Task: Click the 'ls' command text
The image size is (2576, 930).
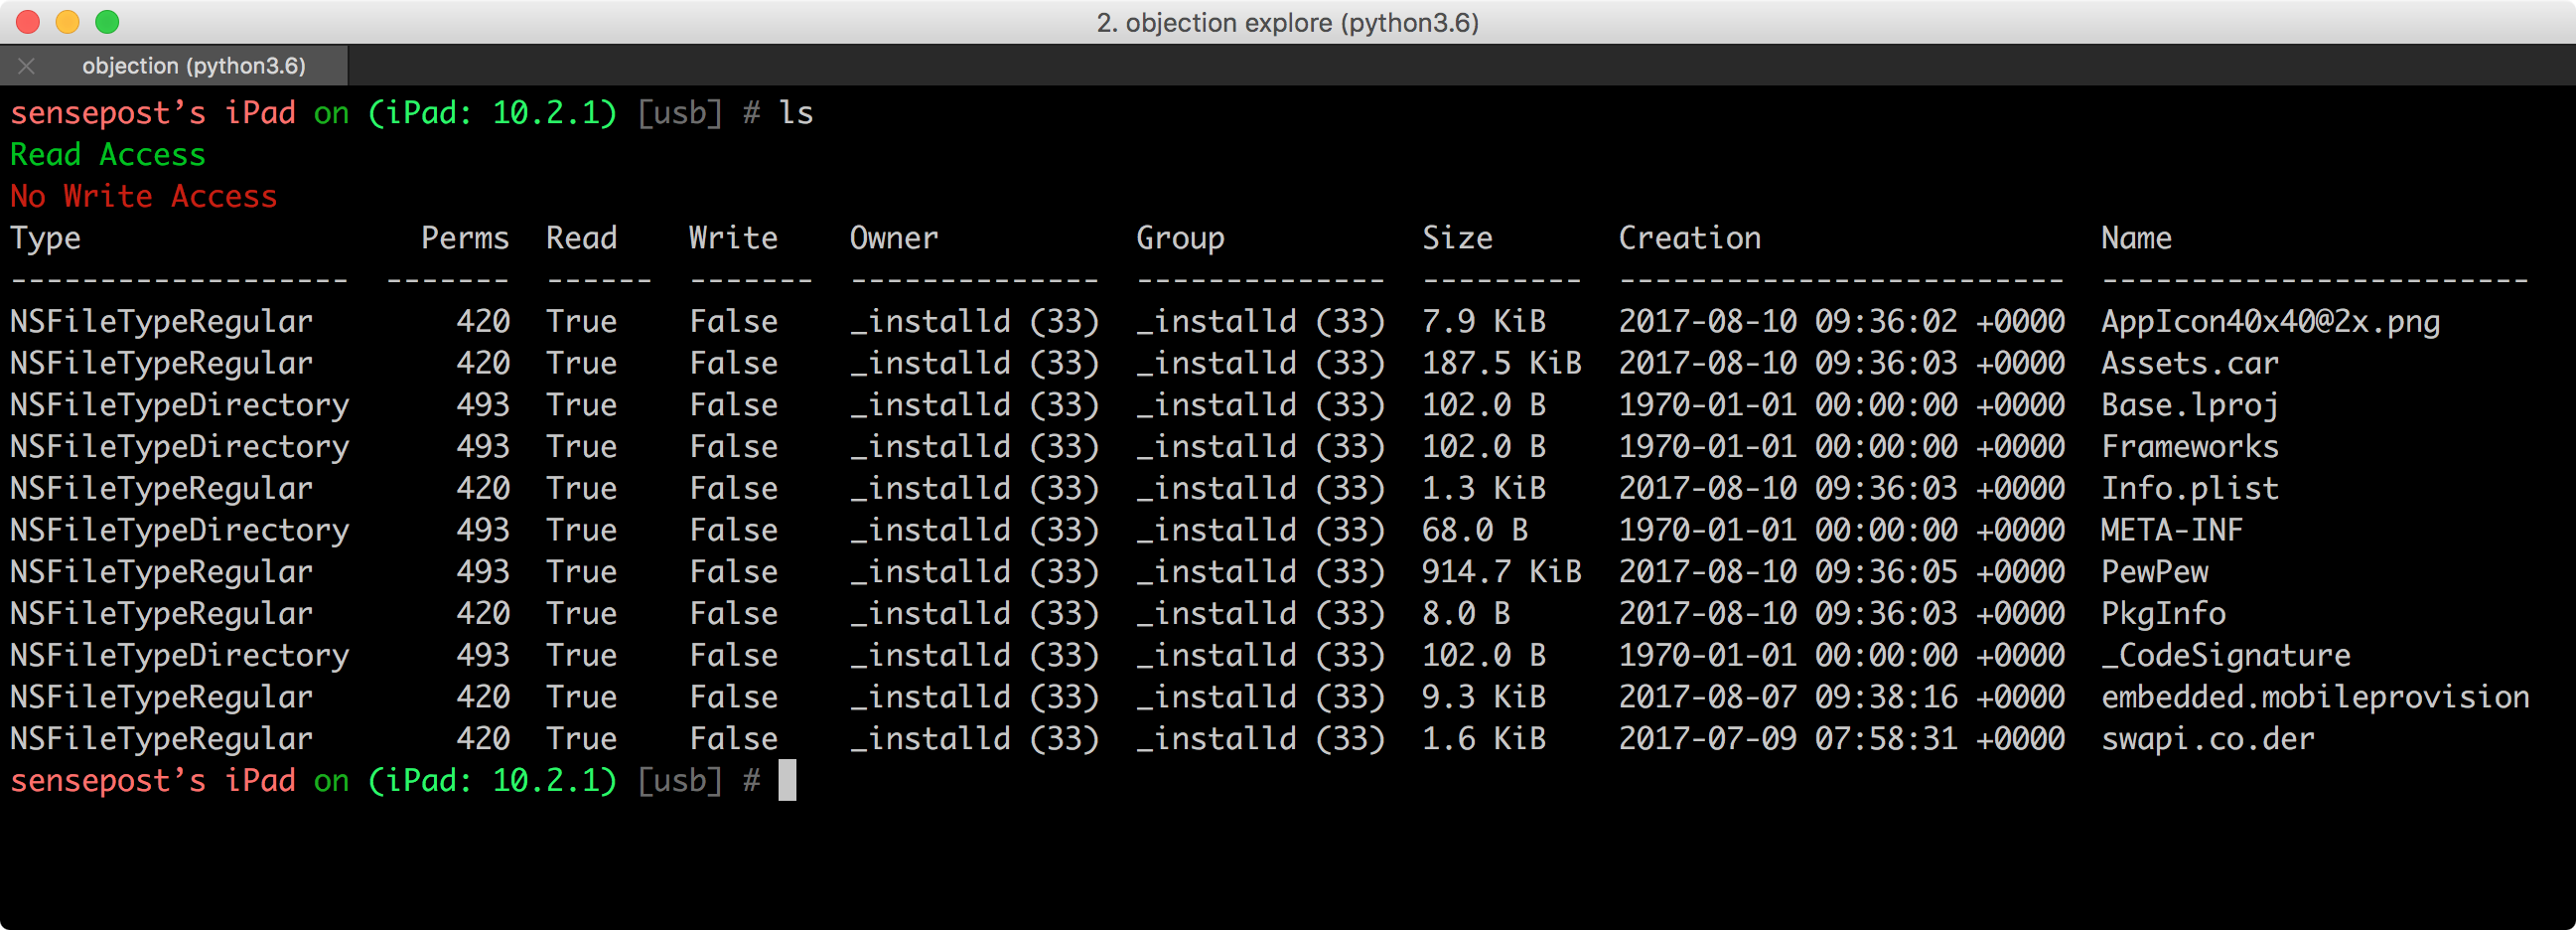Action: coord(796,113)
